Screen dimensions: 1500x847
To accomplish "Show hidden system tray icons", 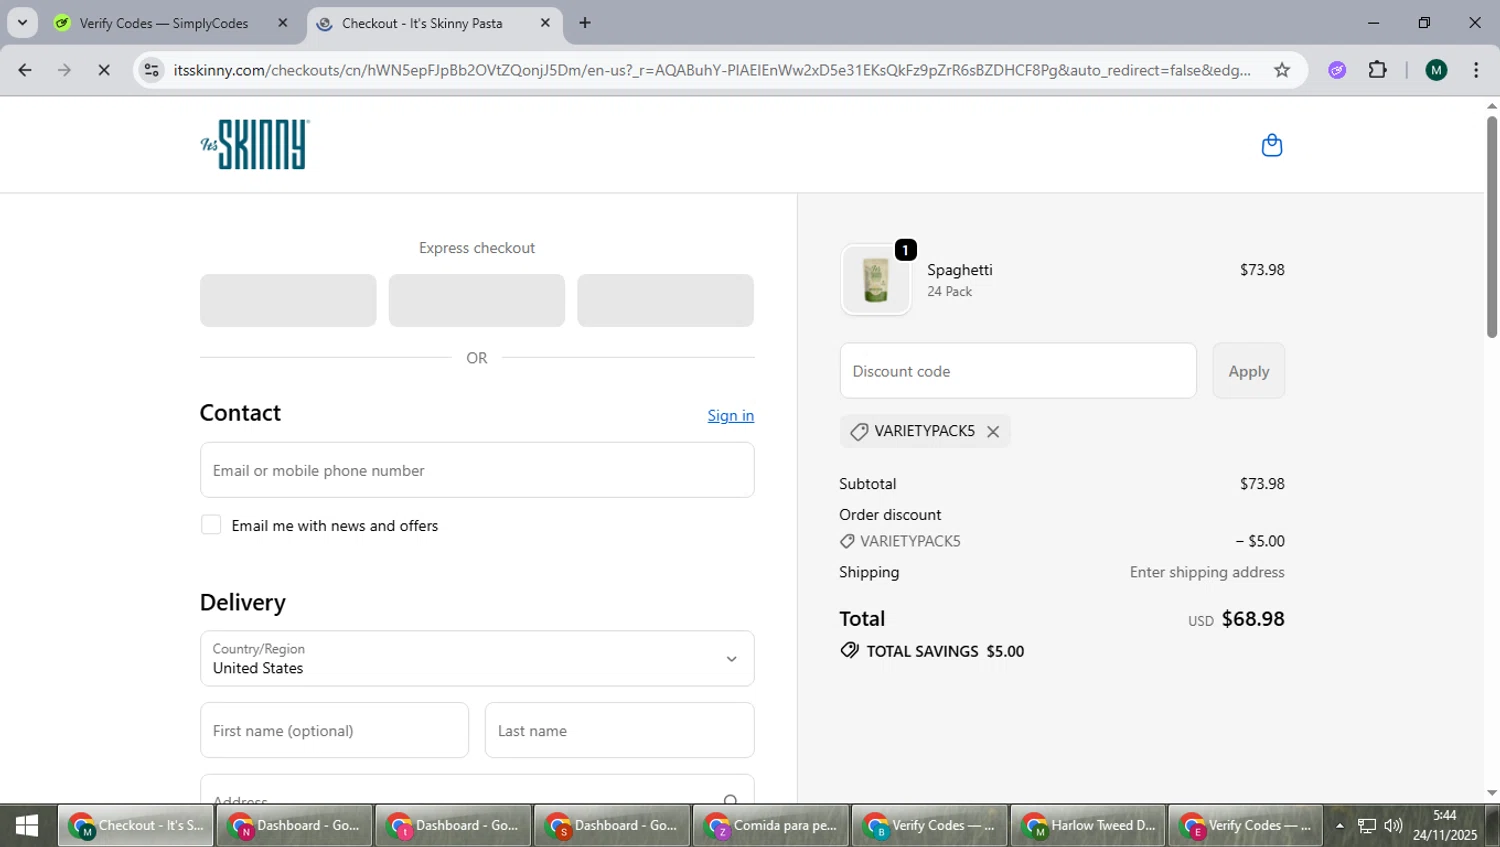I will (1340, 826).
